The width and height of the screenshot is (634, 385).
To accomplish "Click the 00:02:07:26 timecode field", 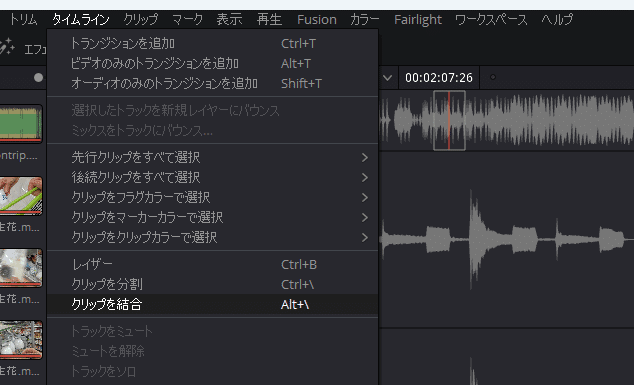I will [439, 78].
